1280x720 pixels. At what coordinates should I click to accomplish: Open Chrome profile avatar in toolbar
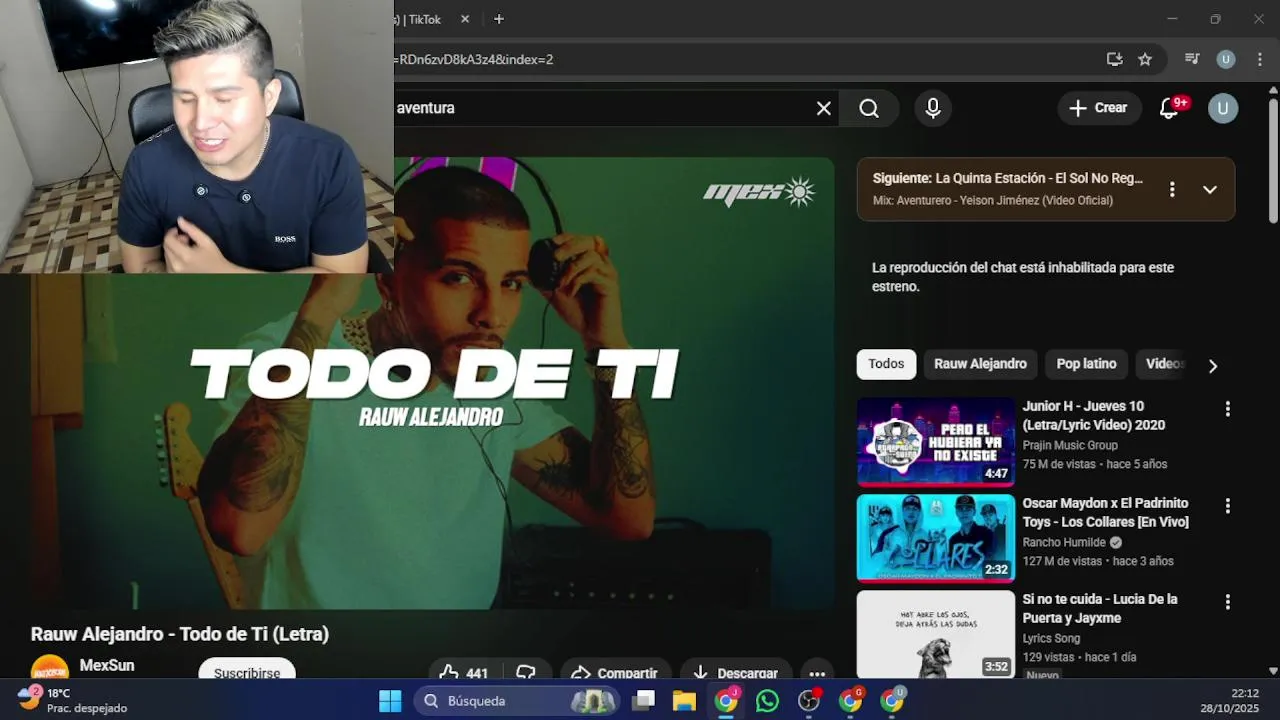click(1225, 59)
